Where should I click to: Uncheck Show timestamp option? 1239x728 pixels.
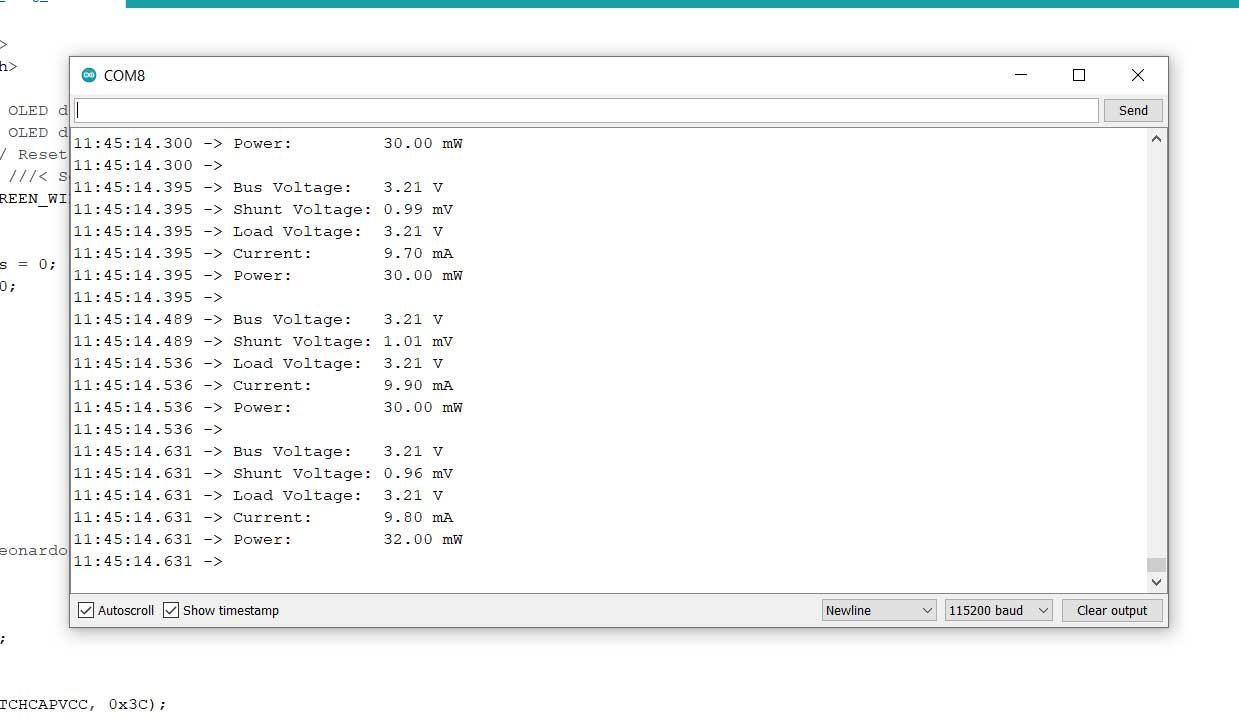coord(170,610)
